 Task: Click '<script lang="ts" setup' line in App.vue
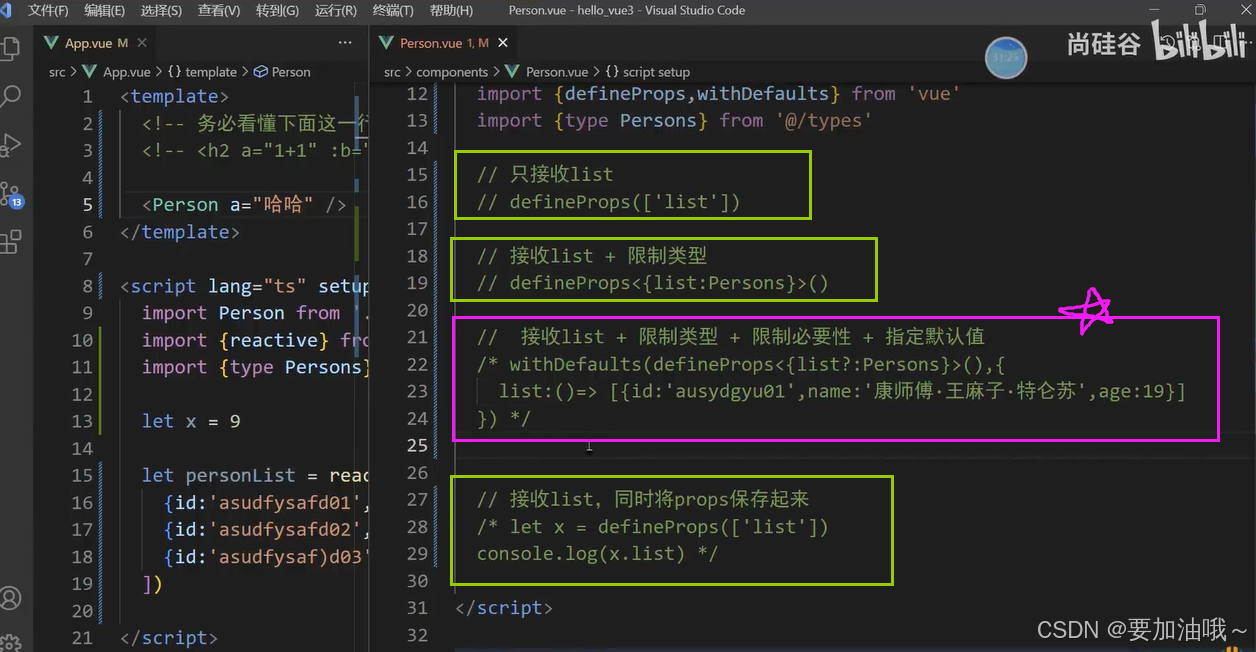[x=244, y=286]
